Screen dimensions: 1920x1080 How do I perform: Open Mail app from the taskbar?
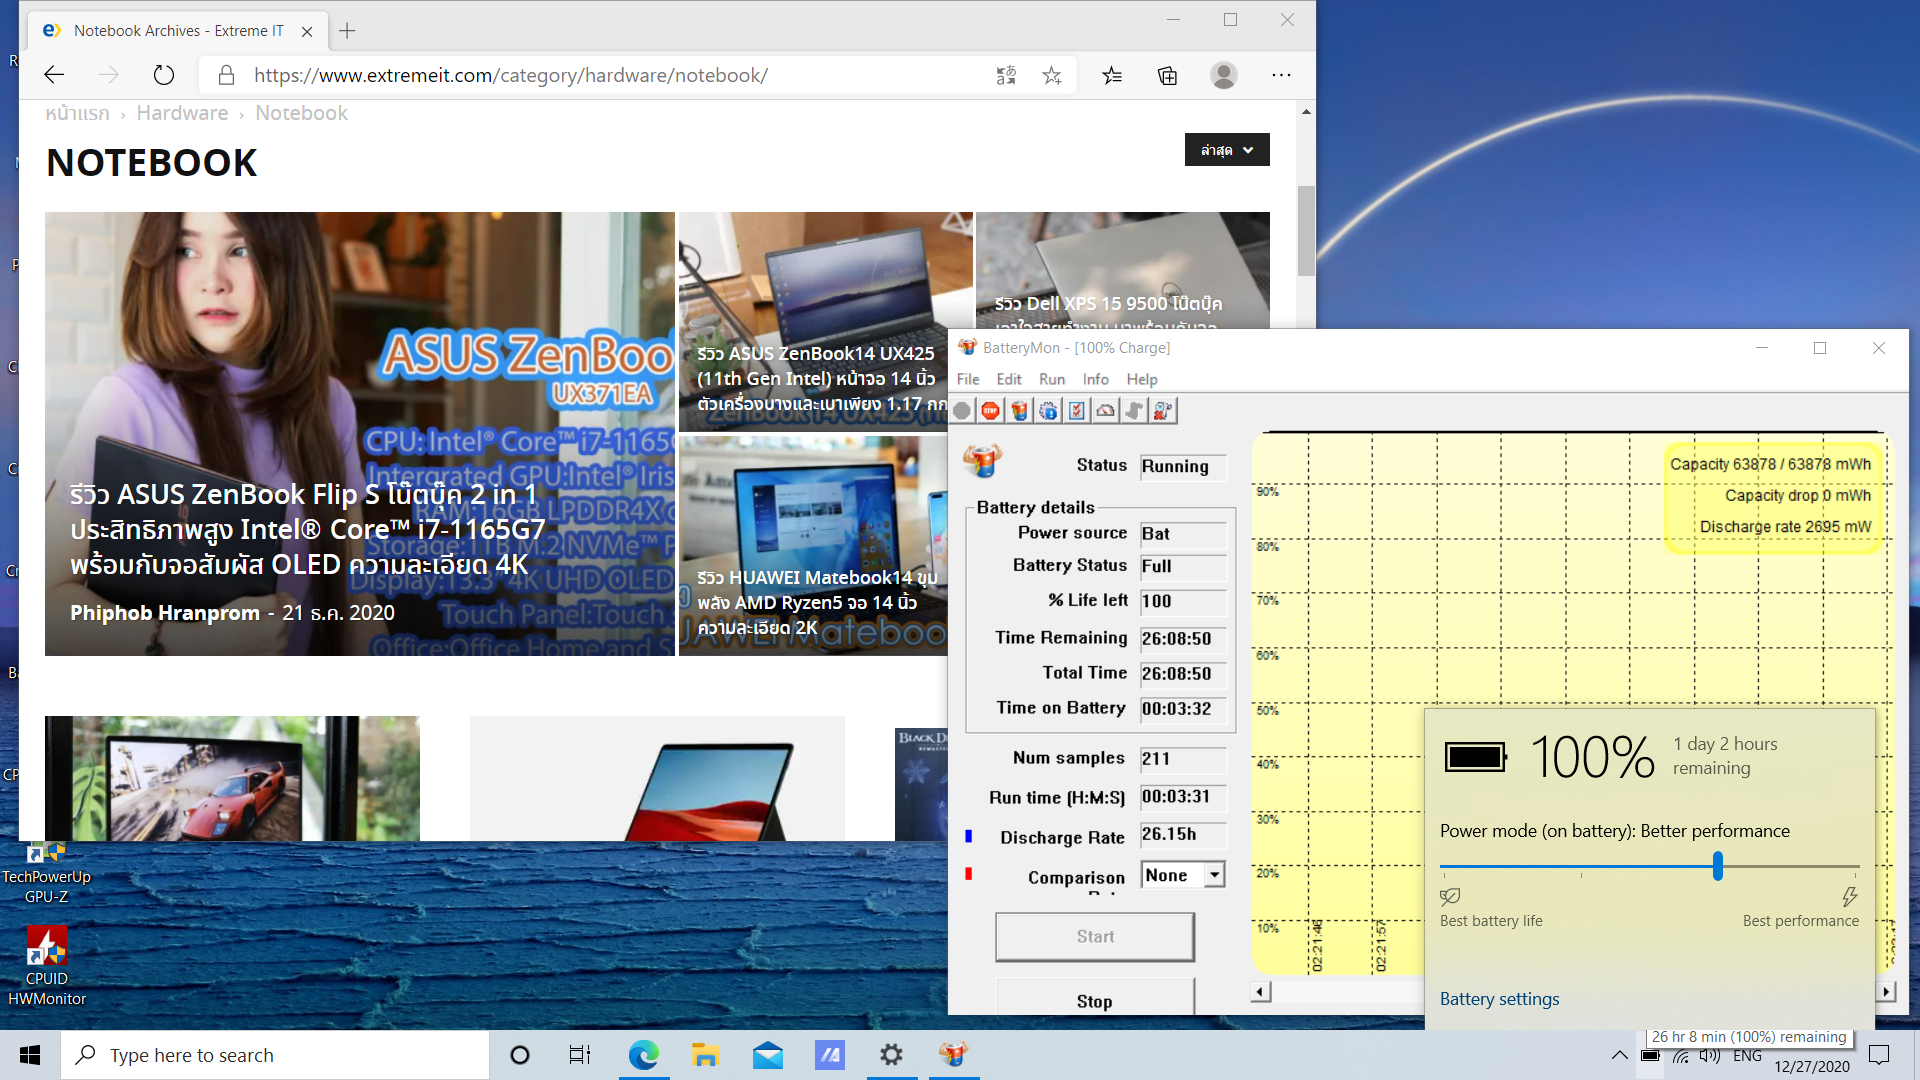click(768, 1055)
